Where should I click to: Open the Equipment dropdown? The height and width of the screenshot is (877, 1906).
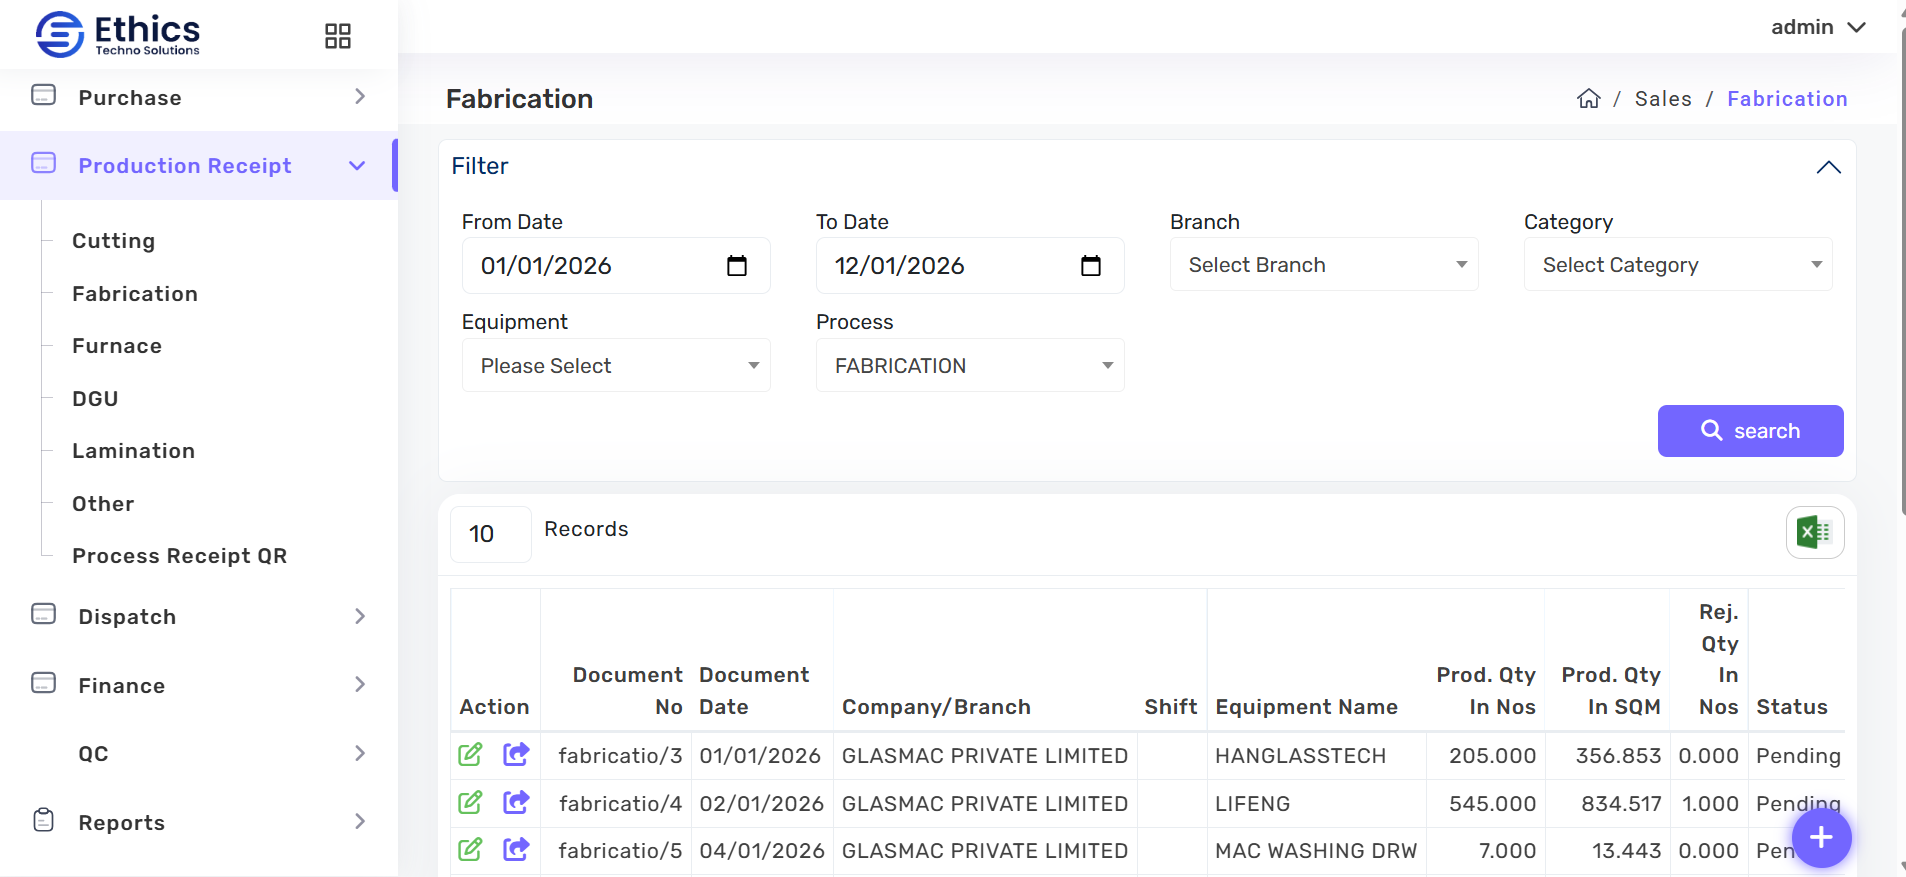615,366
